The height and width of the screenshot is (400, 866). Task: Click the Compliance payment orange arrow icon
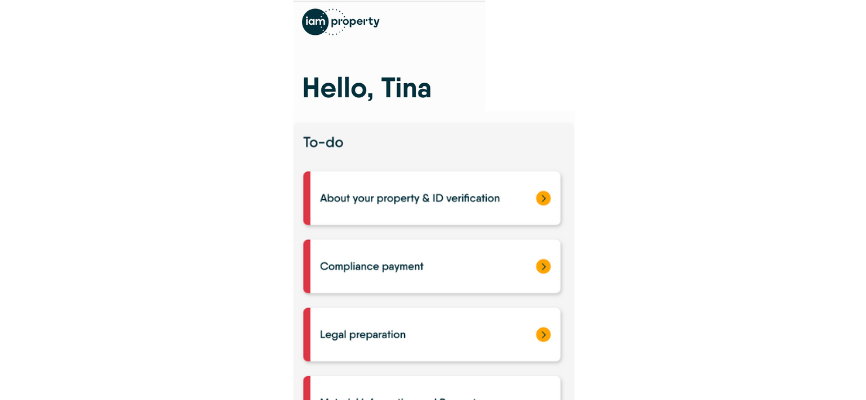click(543, 266)
